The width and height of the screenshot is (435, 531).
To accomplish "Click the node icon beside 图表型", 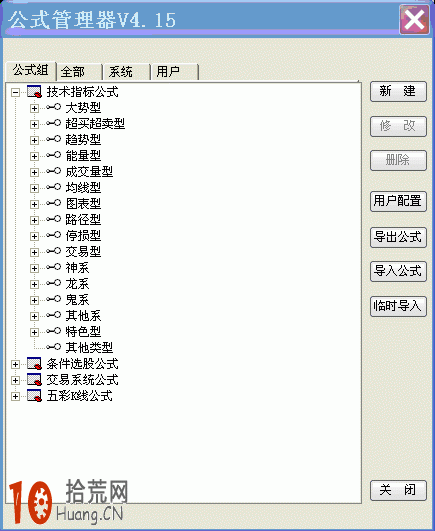I will click(x=53, y=203).
